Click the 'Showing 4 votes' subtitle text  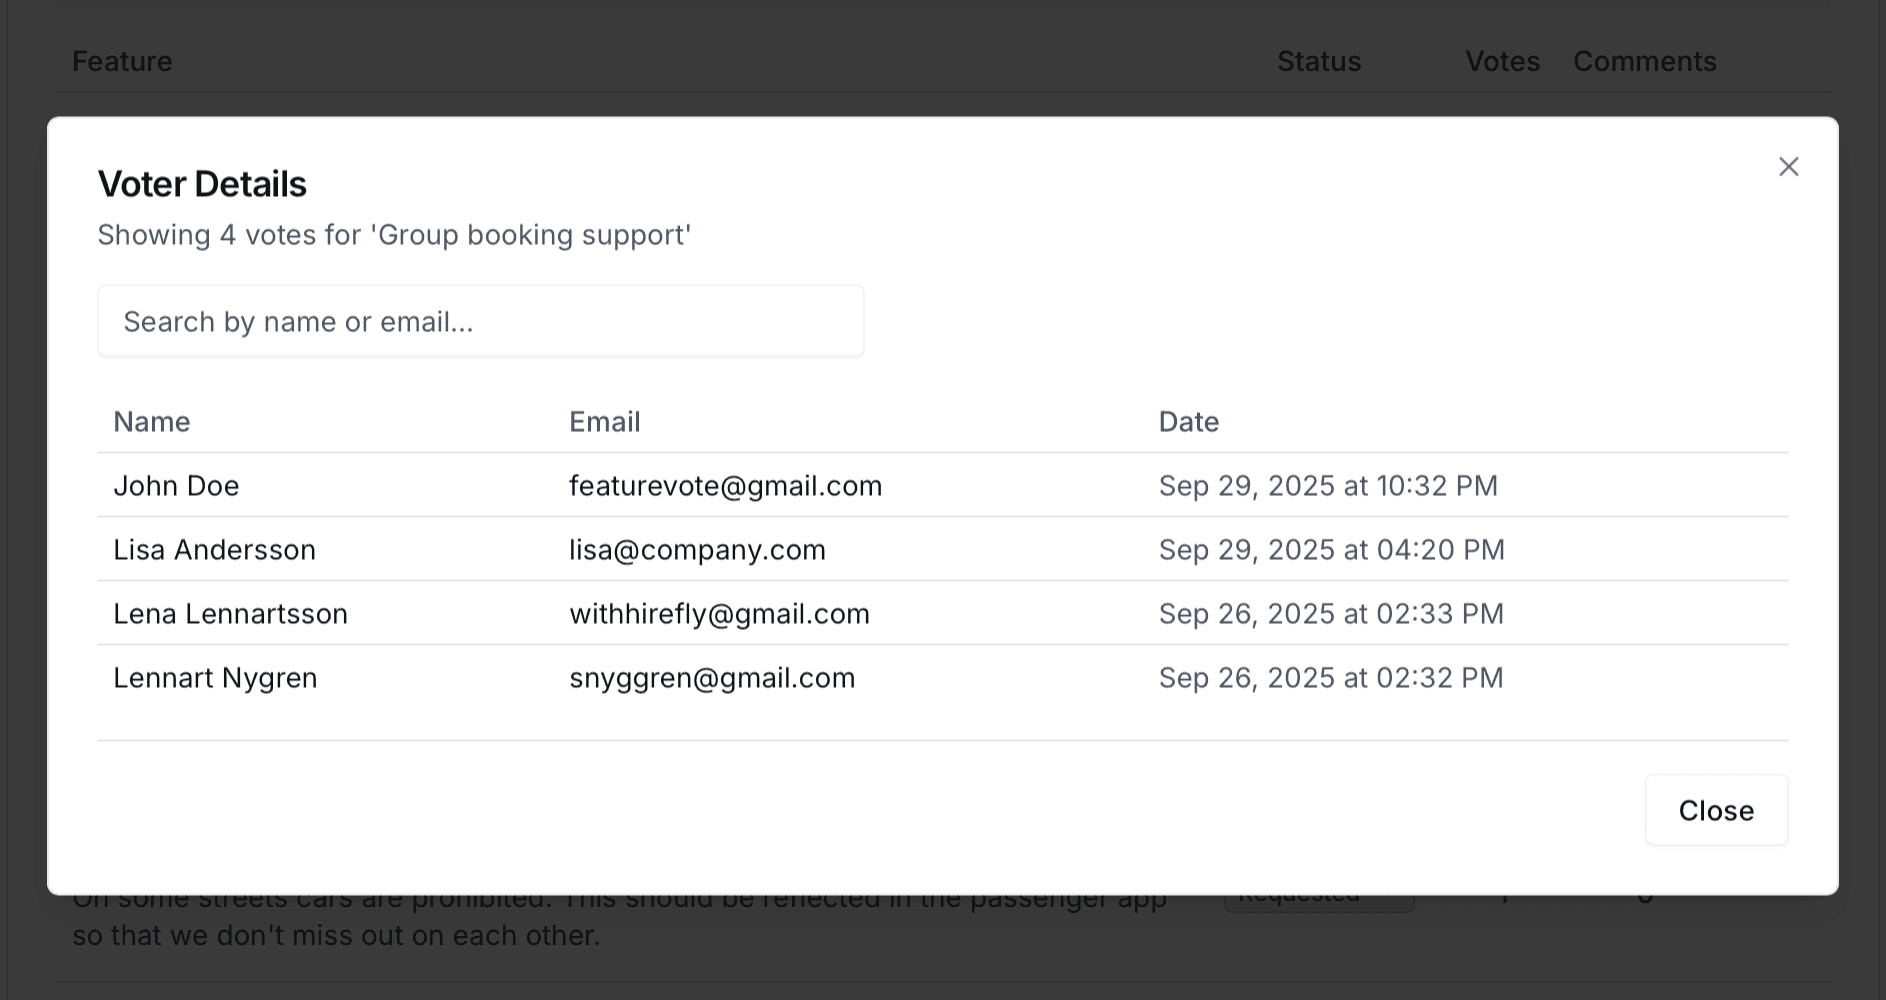click(x=394, y=235)
